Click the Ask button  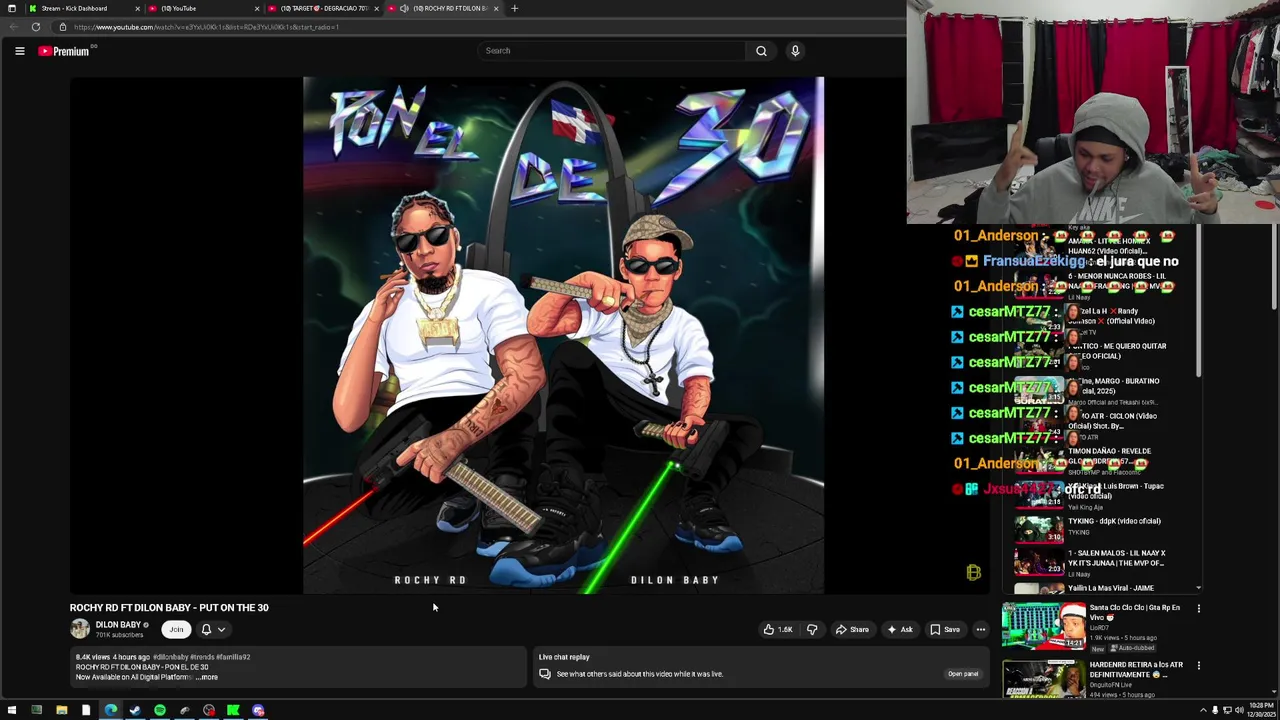coord(899,630)
